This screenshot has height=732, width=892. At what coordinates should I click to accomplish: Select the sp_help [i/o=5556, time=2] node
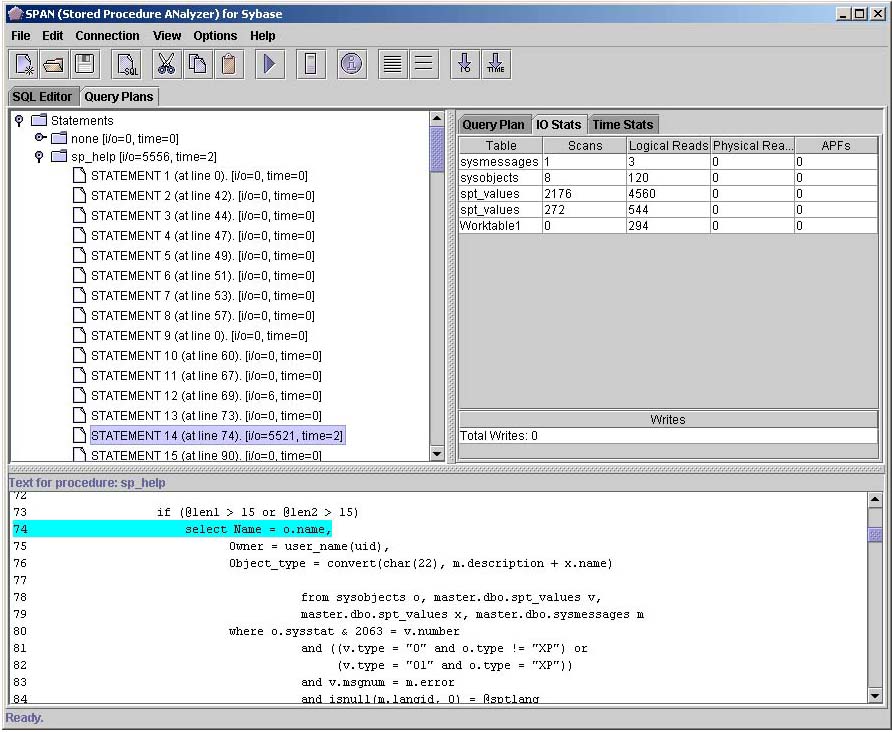[x=144, y=156]
